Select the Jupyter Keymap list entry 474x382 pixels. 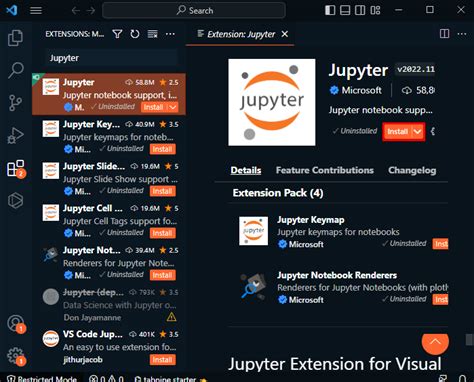(109, 136)
